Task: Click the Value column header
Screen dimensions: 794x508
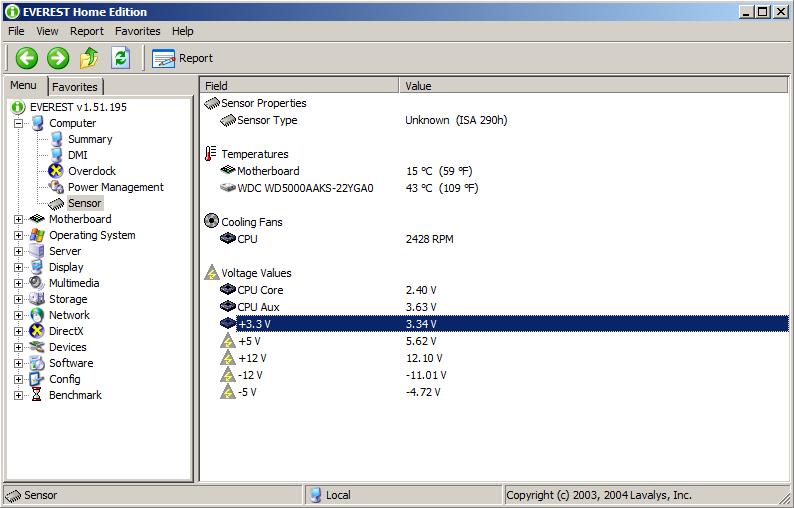Action: click(593, 86)
